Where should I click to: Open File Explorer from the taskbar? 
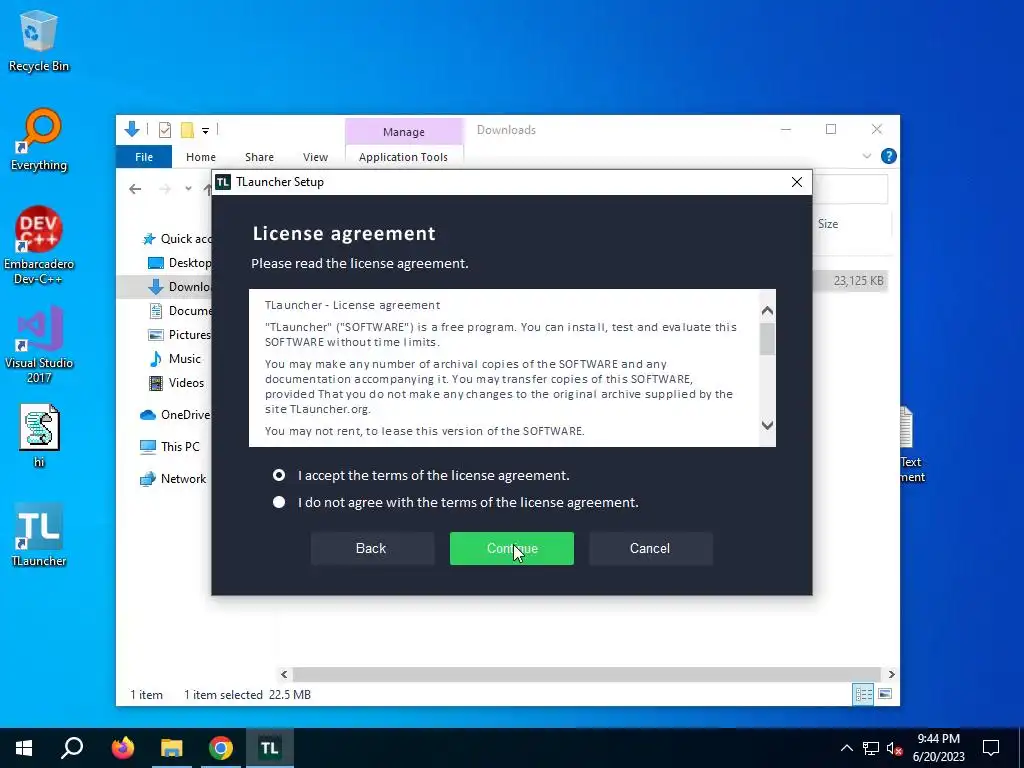(x=172, y=748)
